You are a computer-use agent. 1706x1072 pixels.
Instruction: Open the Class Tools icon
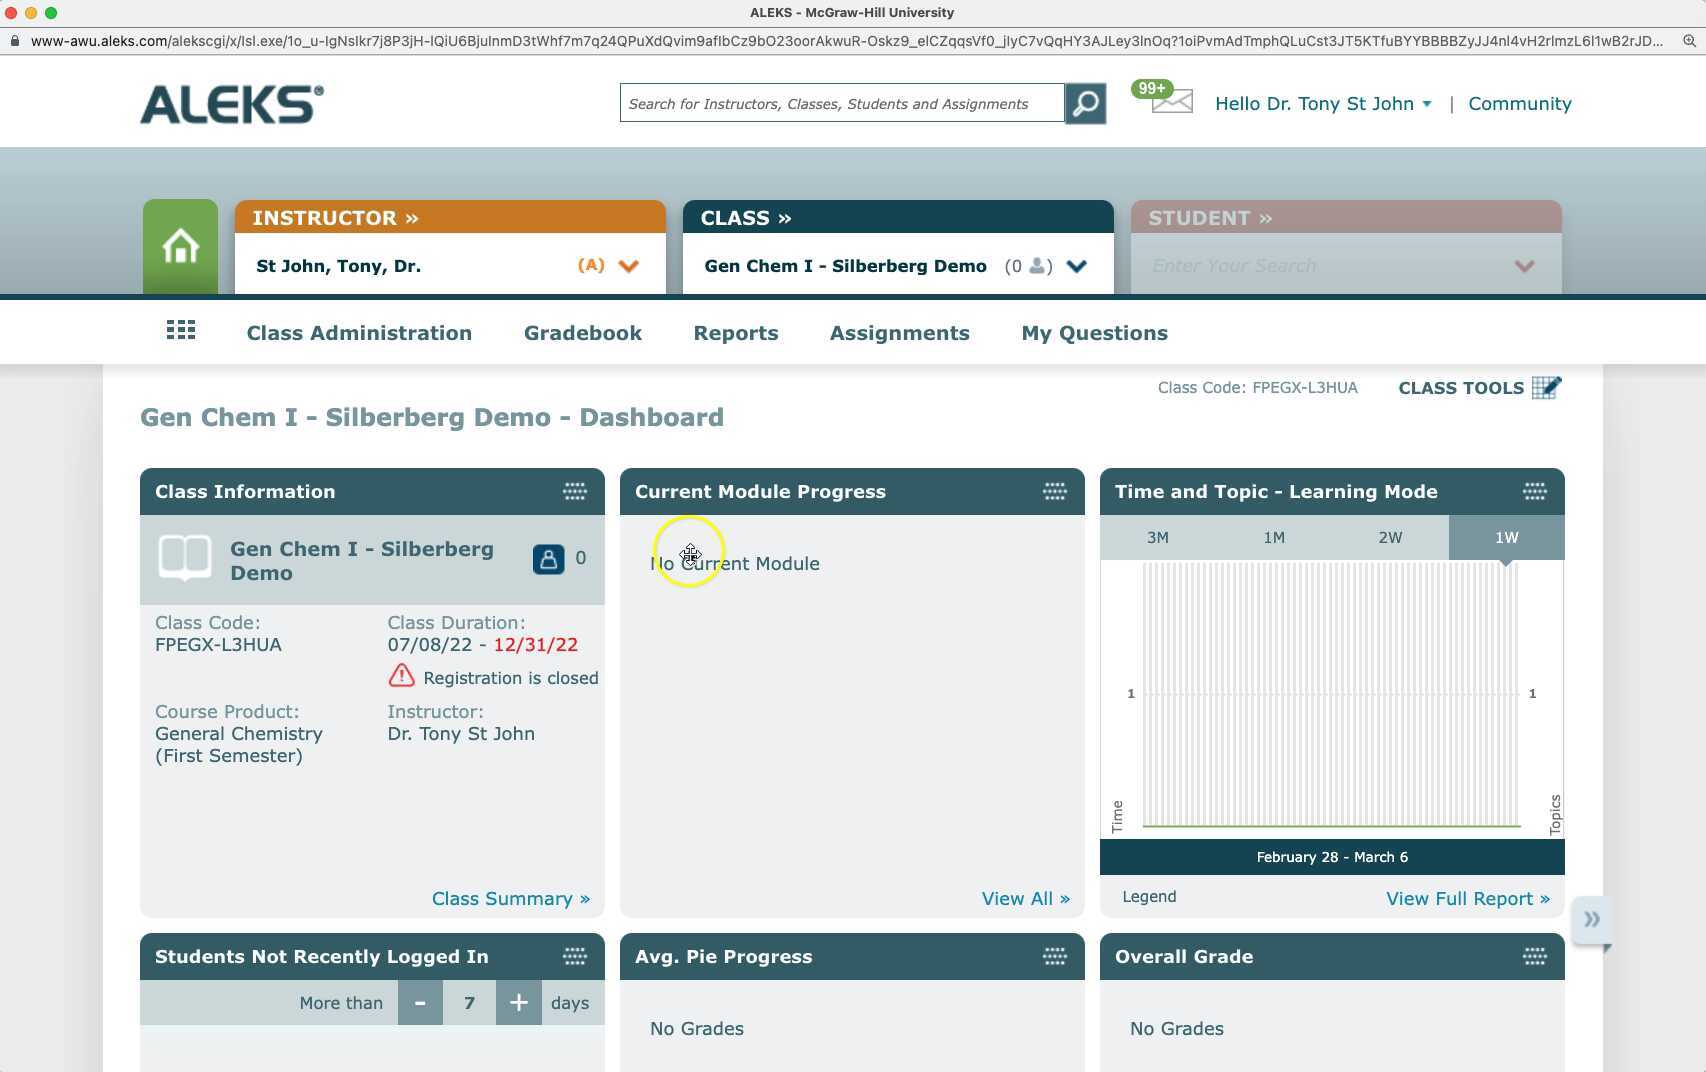tap(1548, 387)
